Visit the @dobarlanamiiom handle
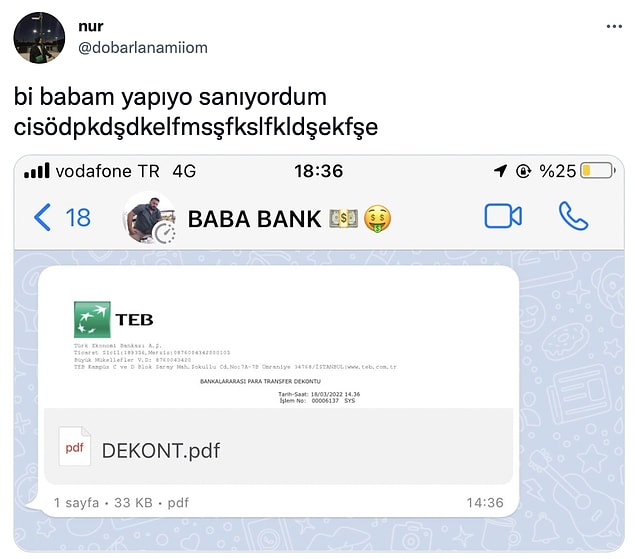The image size is (635, 559). click(x=143, y=48)
